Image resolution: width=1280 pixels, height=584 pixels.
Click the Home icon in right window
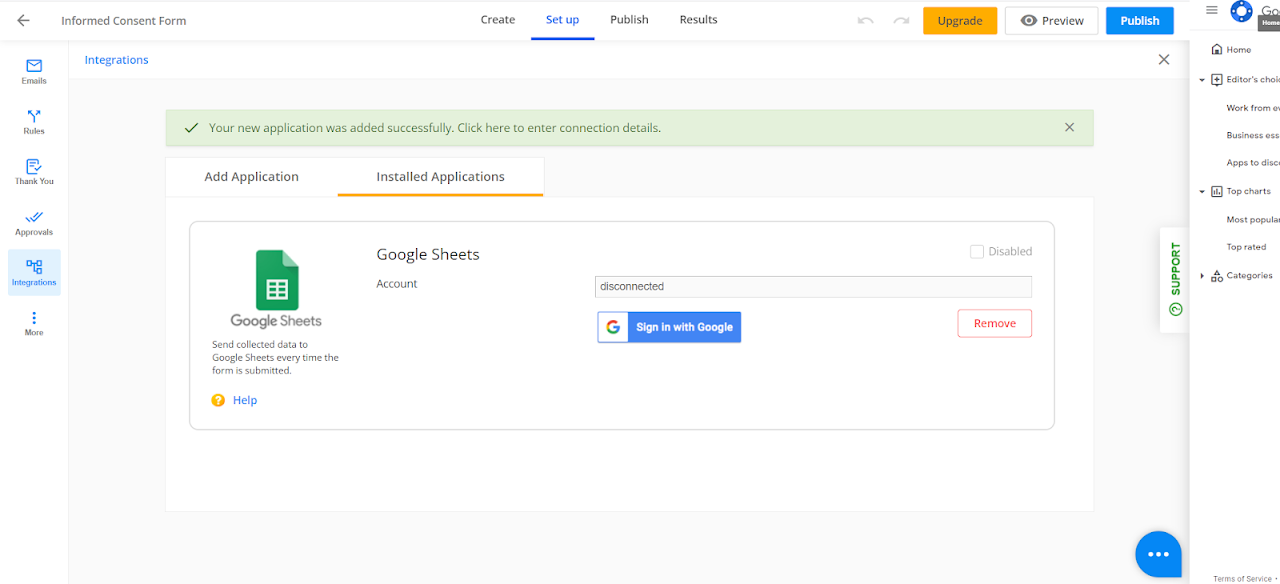coord(1217,49)
